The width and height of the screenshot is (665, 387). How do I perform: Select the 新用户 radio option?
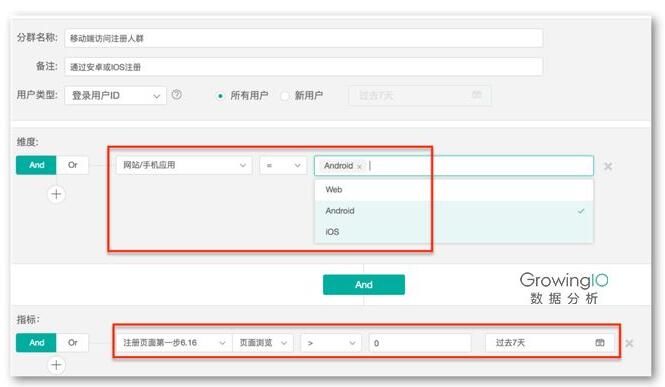tap(285, 96)
